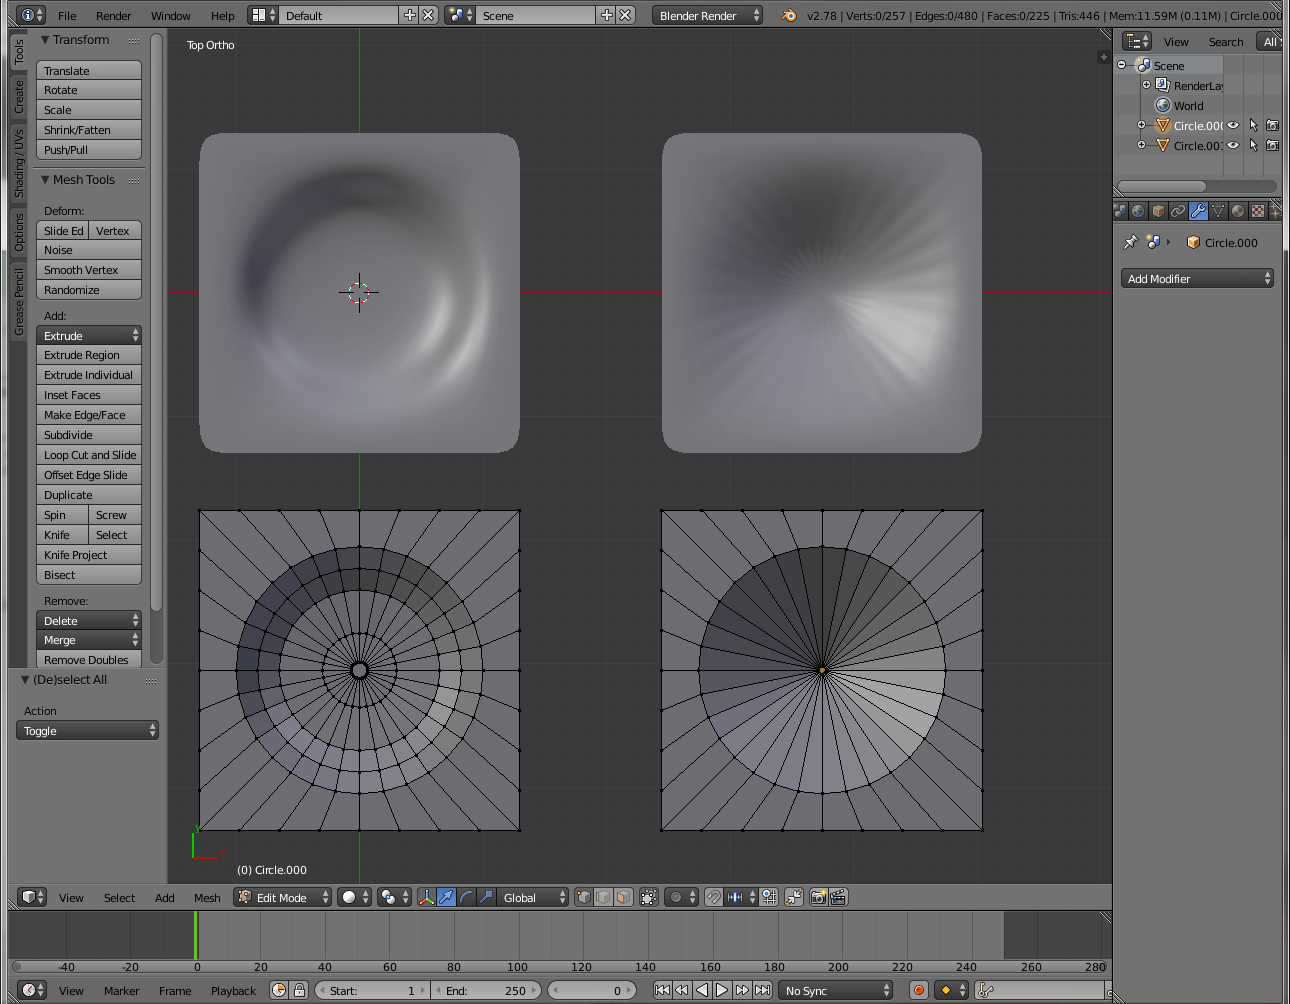
Task: Enable automatic keyframe recording in the timeline
Action: (918, 990)
